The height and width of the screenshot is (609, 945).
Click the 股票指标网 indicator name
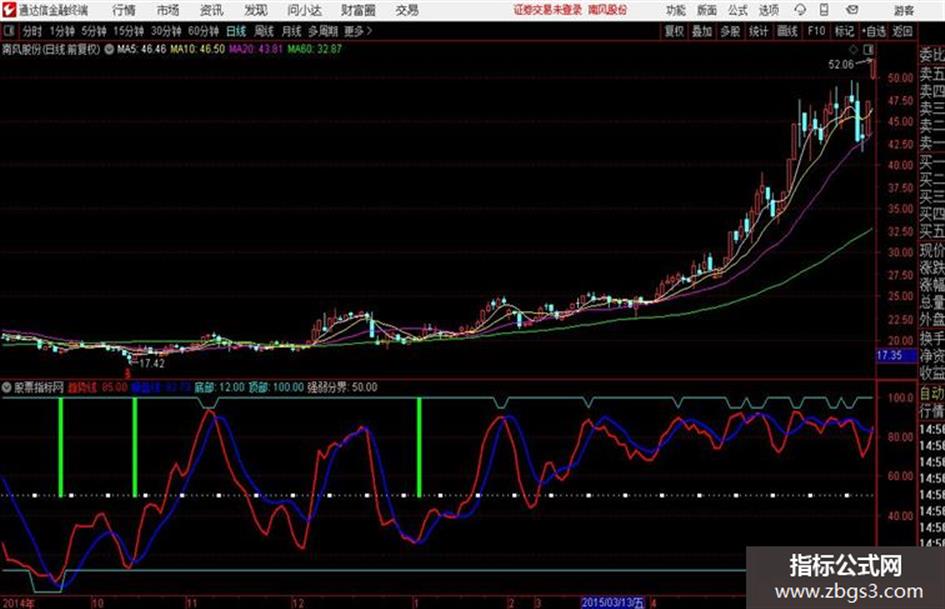39,387
